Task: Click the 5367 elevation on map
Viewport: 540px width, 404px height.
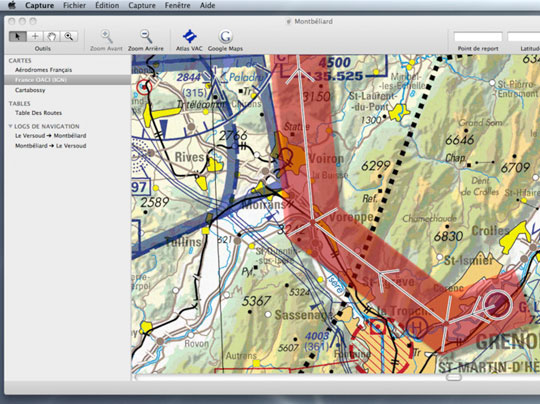Action: pyautogui.click(x=256, y=301)
